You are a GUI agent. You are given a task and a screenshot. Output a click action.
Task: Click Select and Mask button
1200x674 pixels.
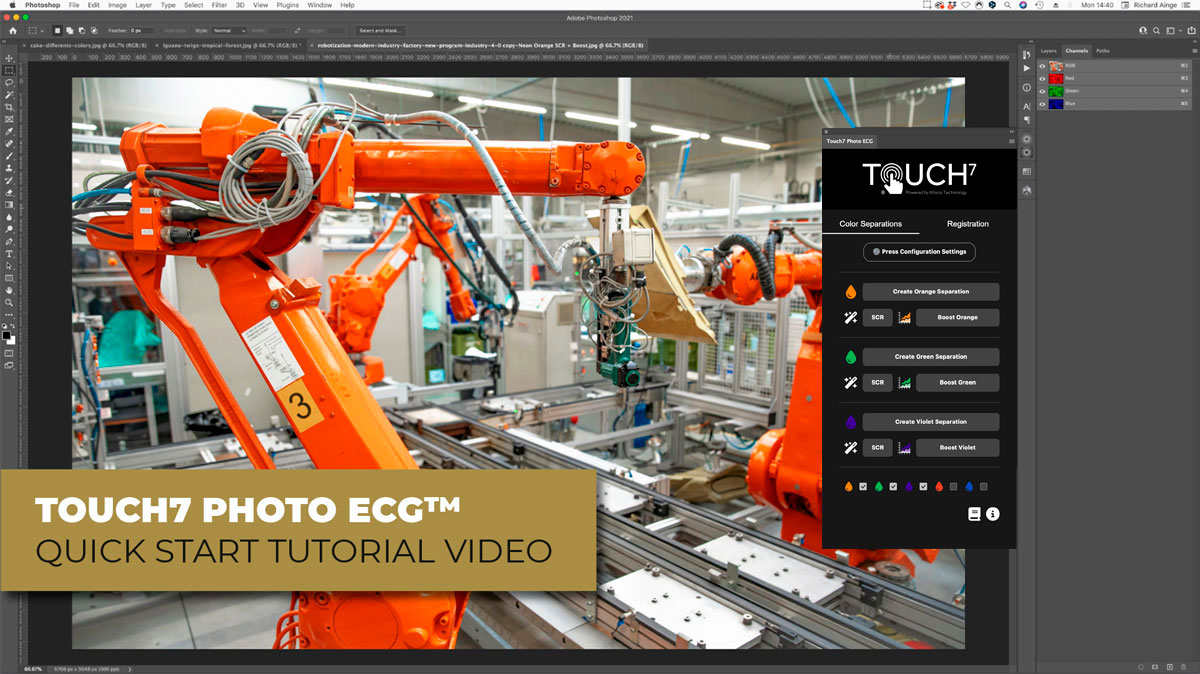point(381,31)
